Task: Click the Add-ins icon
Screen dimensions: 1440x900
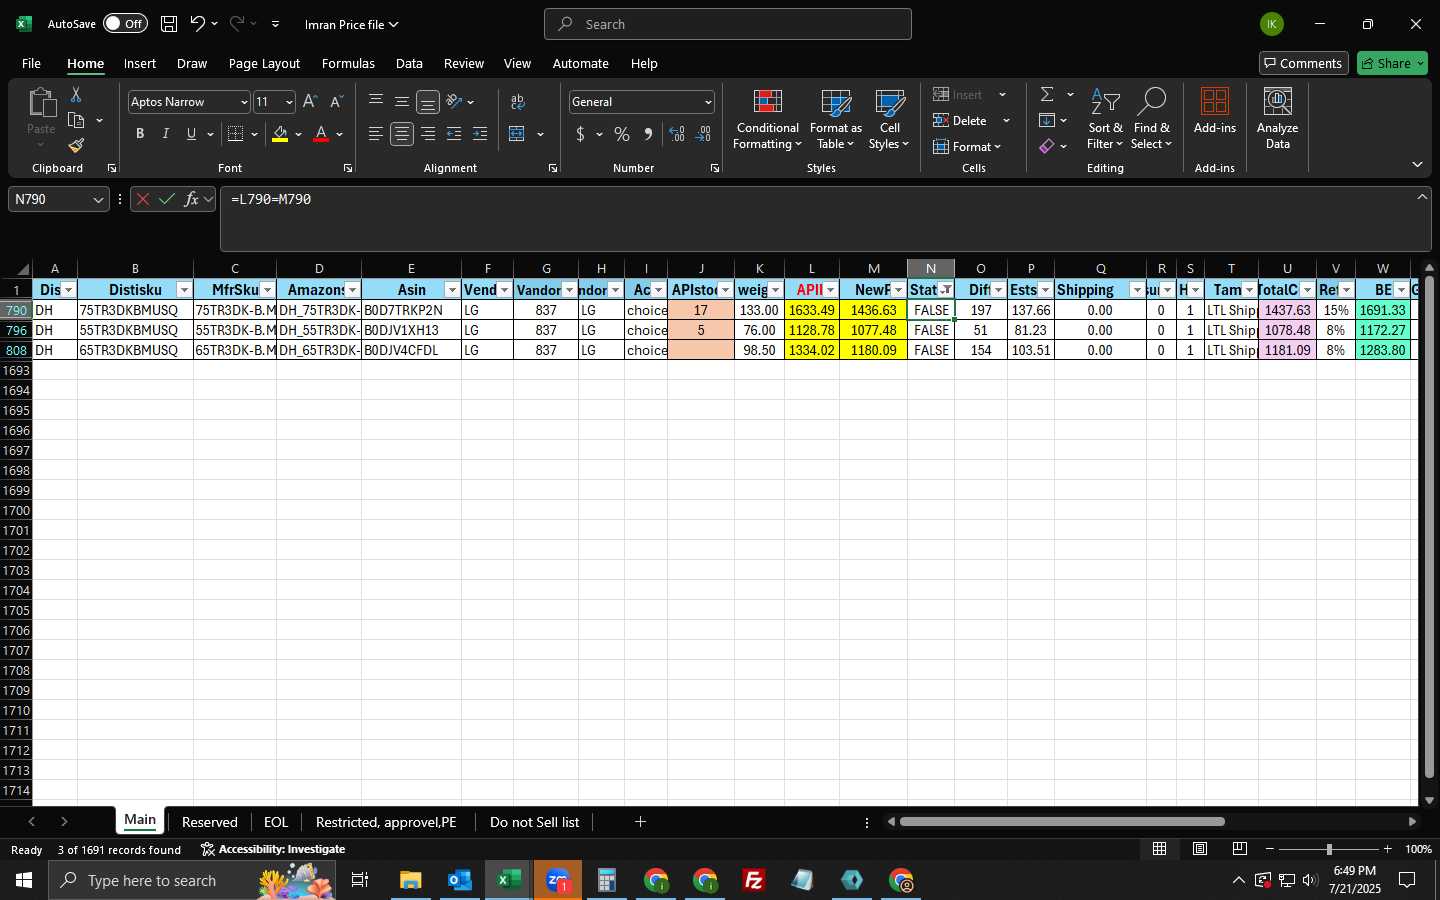Action: tap(1215, 112)
